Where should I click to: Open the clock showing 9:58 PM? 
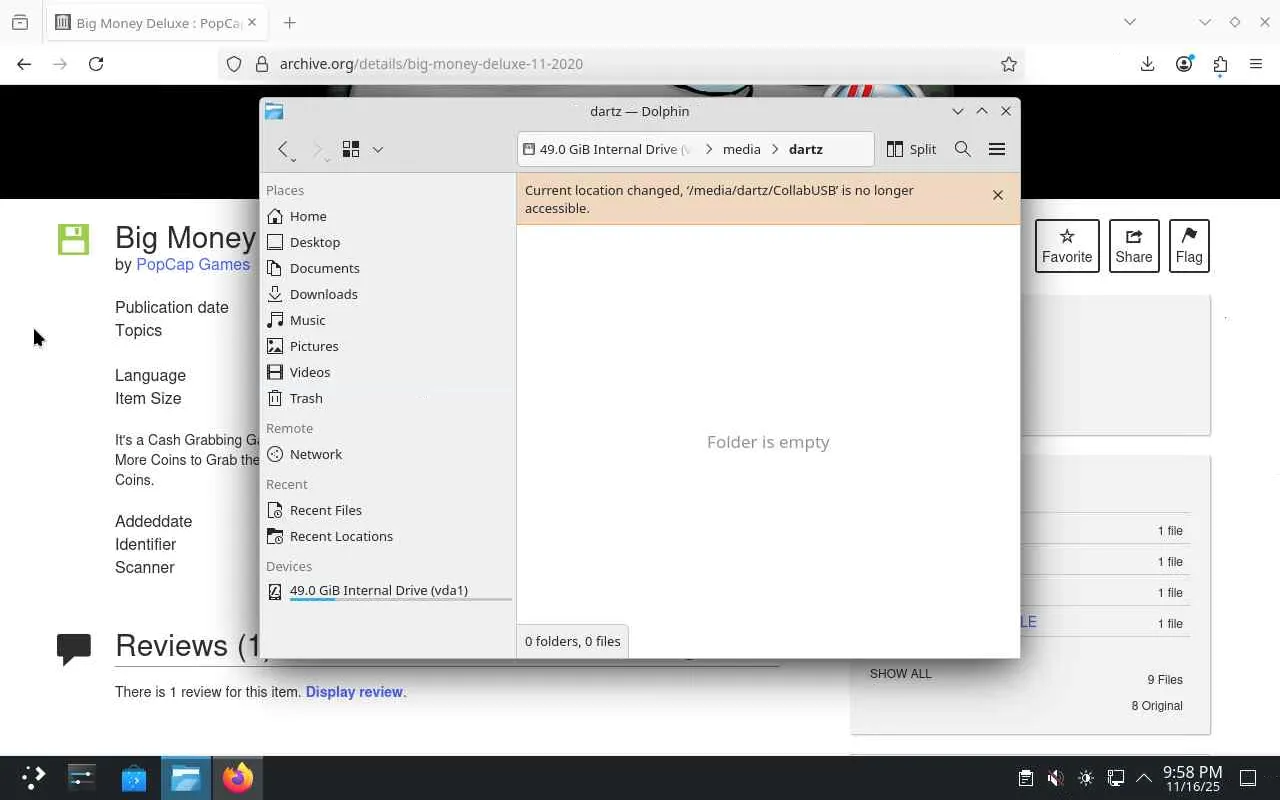coord(1192,779)
